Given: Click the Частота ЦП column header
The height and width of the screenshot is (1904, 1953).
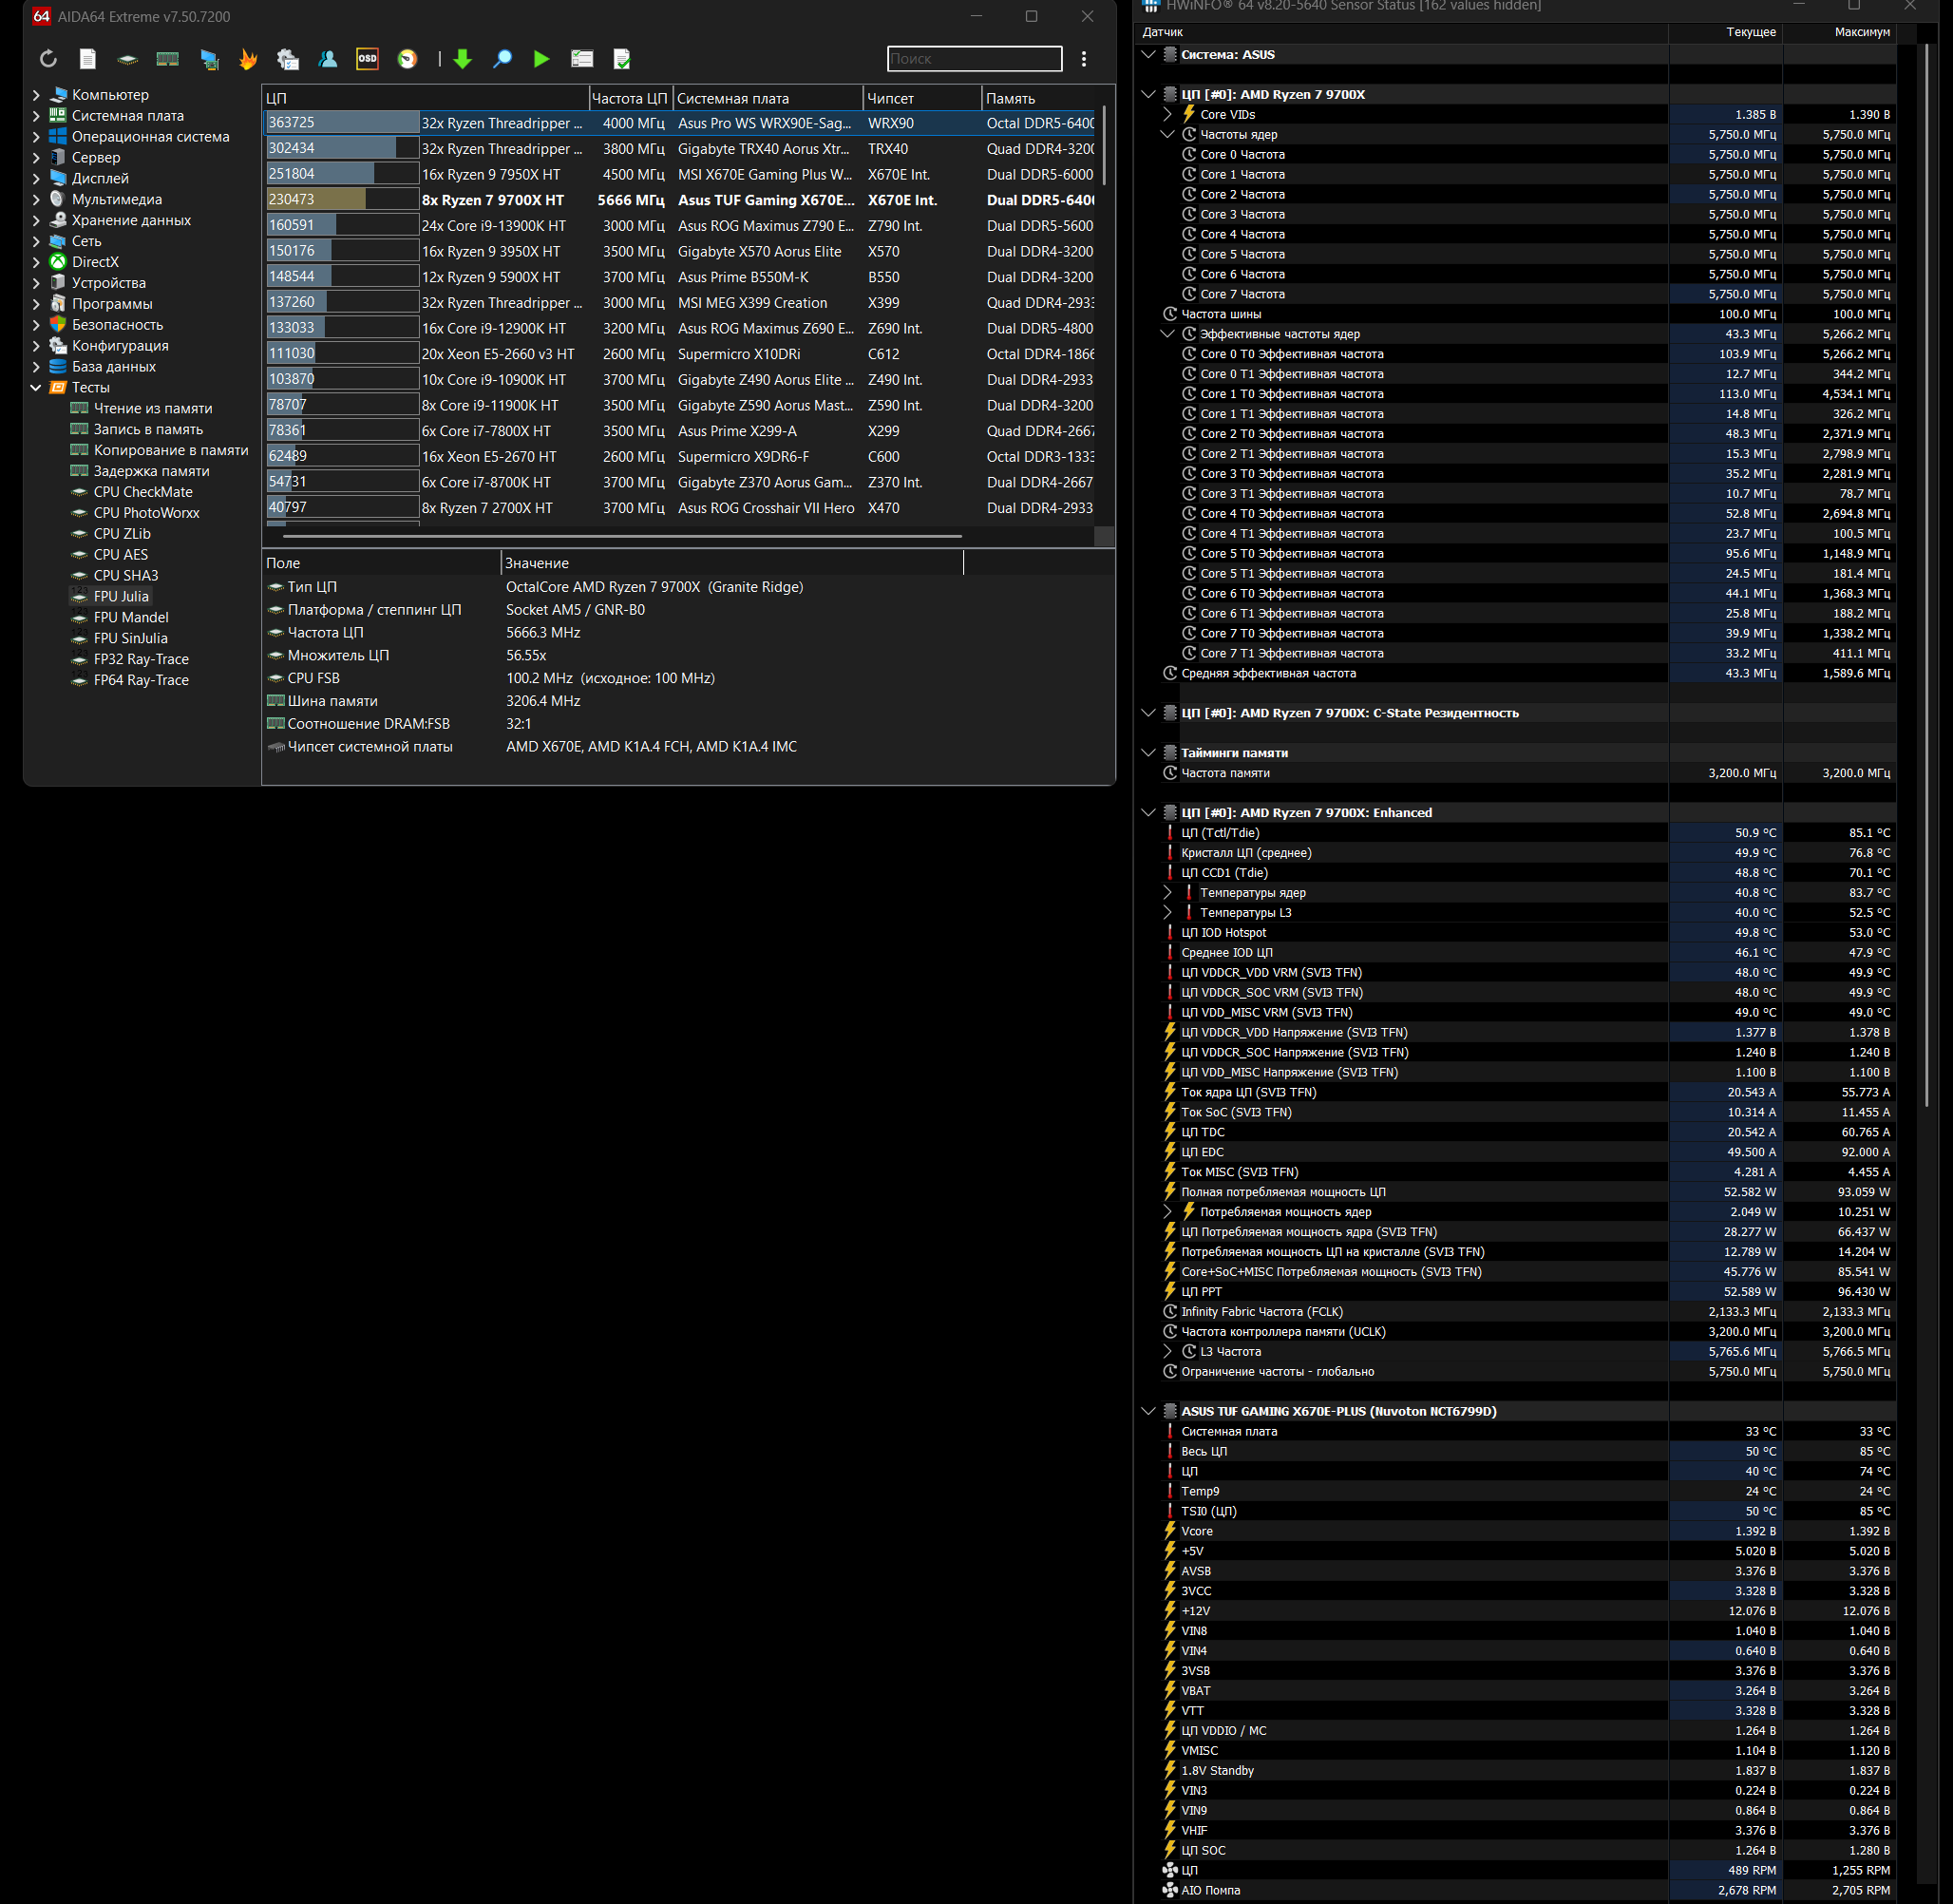Looking at the screenshot, I should tap(629, 98).
